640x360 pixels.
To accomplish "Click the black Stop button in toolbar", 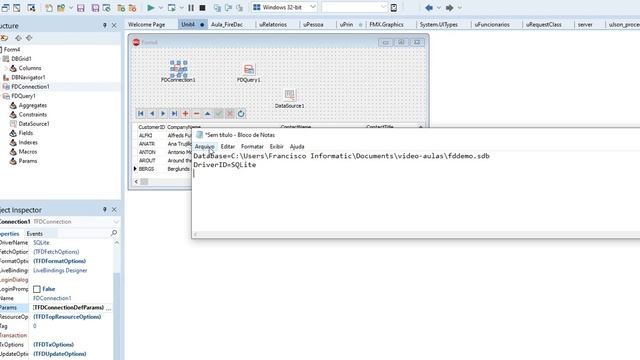I will point(202,7).
